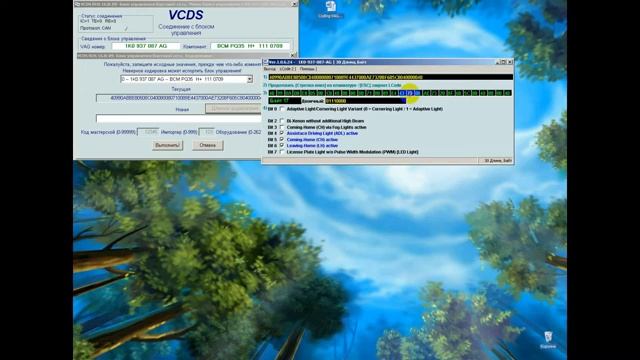Uncheck Bit 6 Leaving Home (LH) active
Screen dimensions: 640x360
point(282,145)
